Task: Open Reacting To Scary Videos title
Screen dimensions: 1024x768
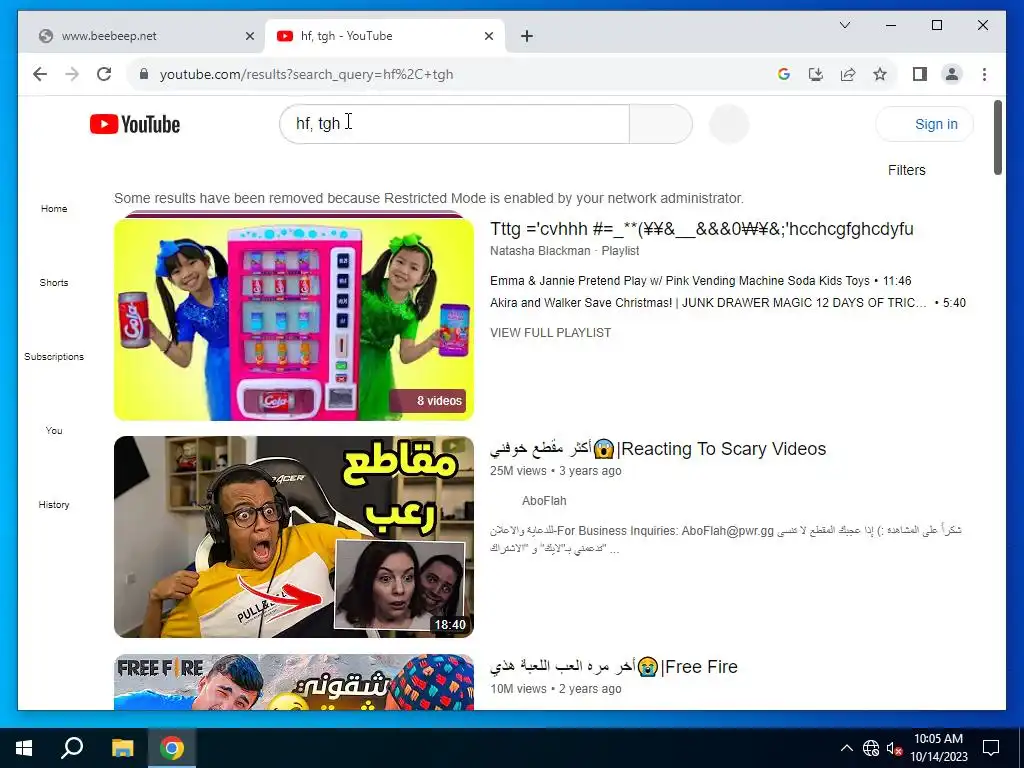Action: [658, 449]
